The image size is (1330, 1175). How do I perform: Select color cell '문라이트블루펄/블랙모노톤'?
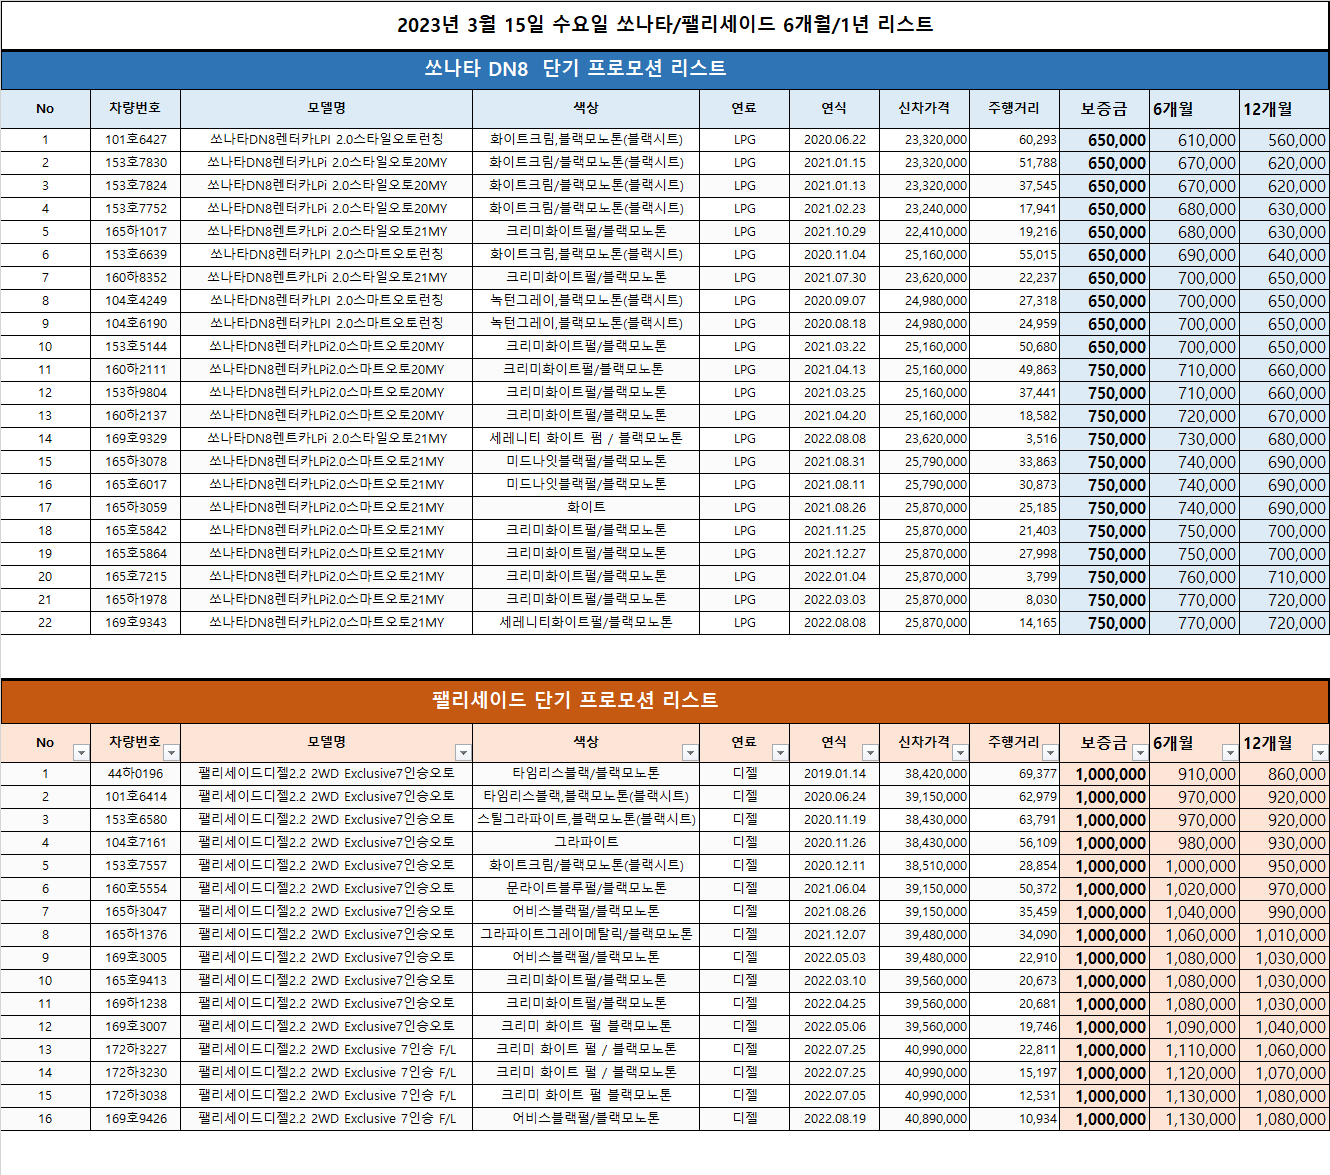point(586,889)
